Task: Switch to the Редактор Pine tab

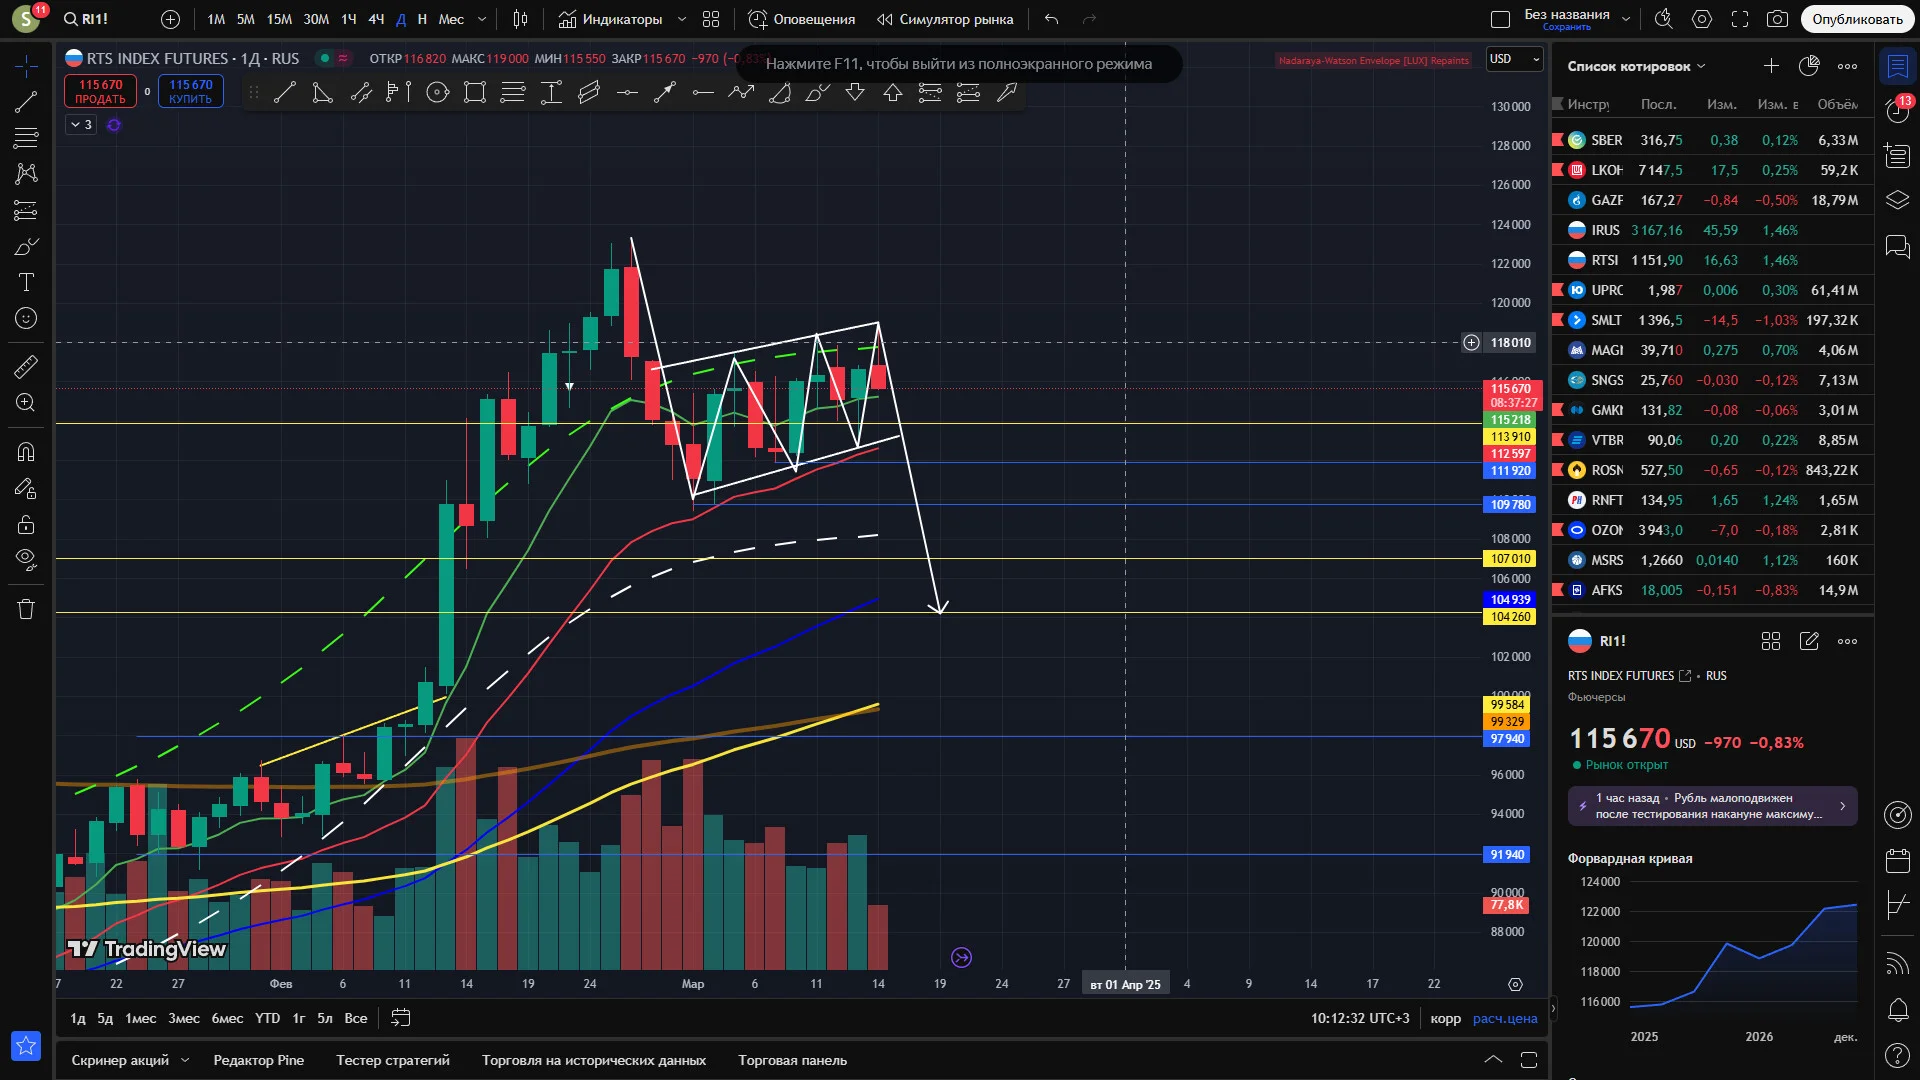Action: tap(259, 1060)
